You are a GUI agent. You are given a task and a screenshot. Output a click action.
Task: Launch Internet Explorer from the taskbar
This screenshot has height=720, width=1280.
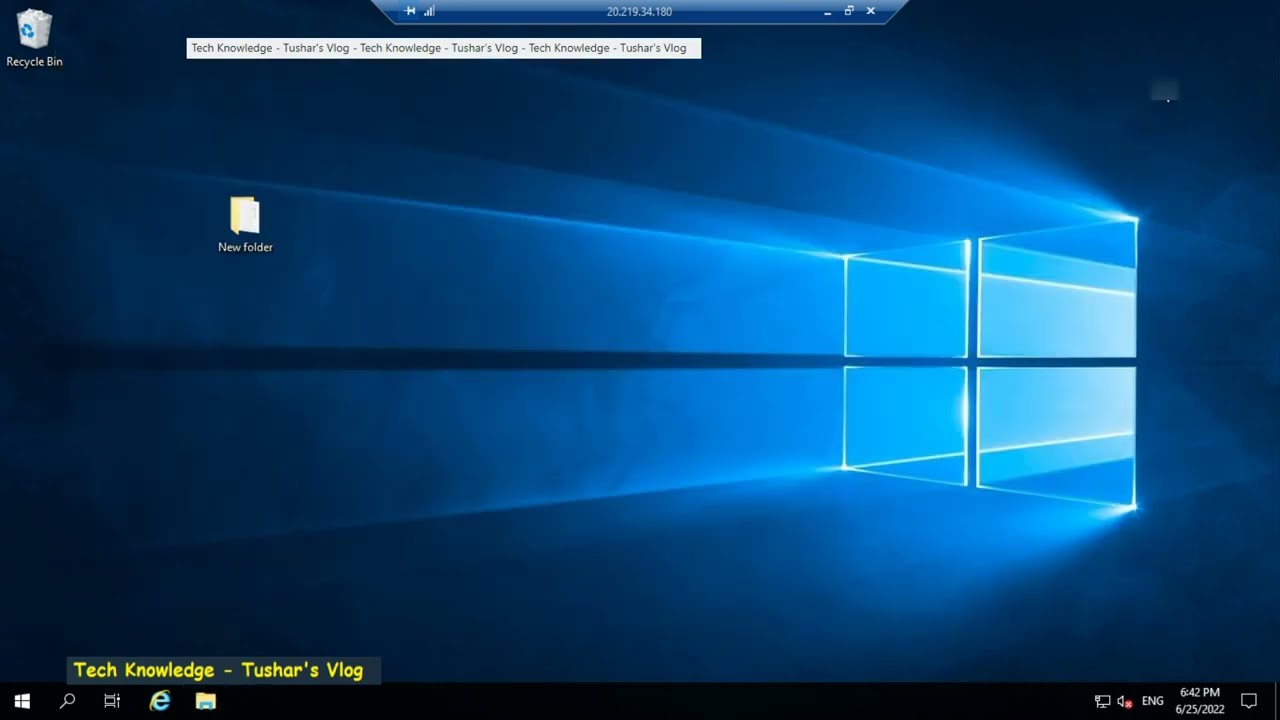(160, 701)
